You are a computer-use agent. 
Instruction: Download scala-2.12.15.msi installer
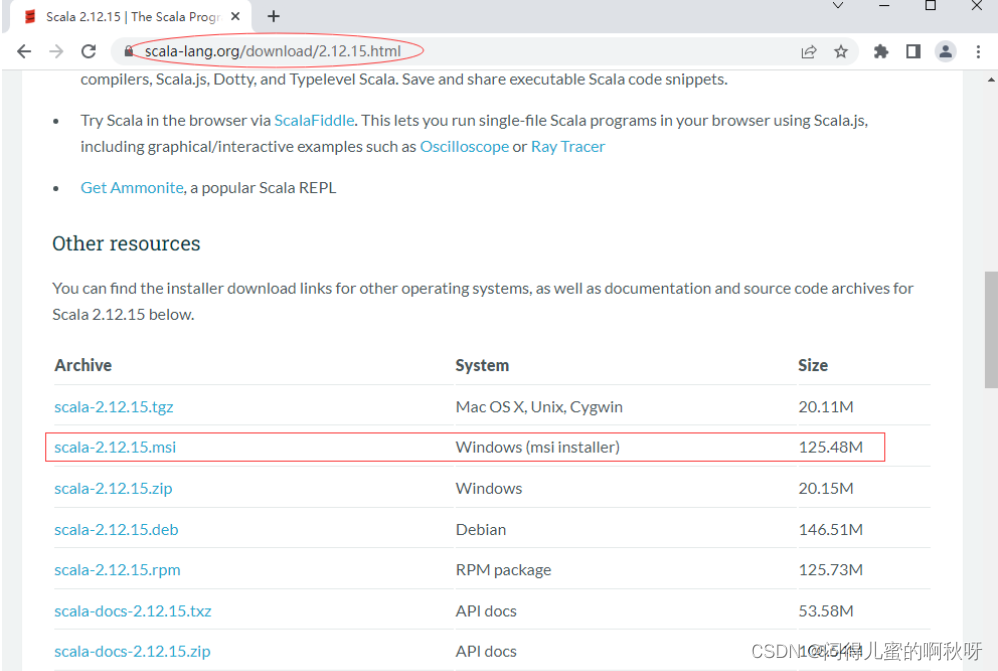coord(115,448)
